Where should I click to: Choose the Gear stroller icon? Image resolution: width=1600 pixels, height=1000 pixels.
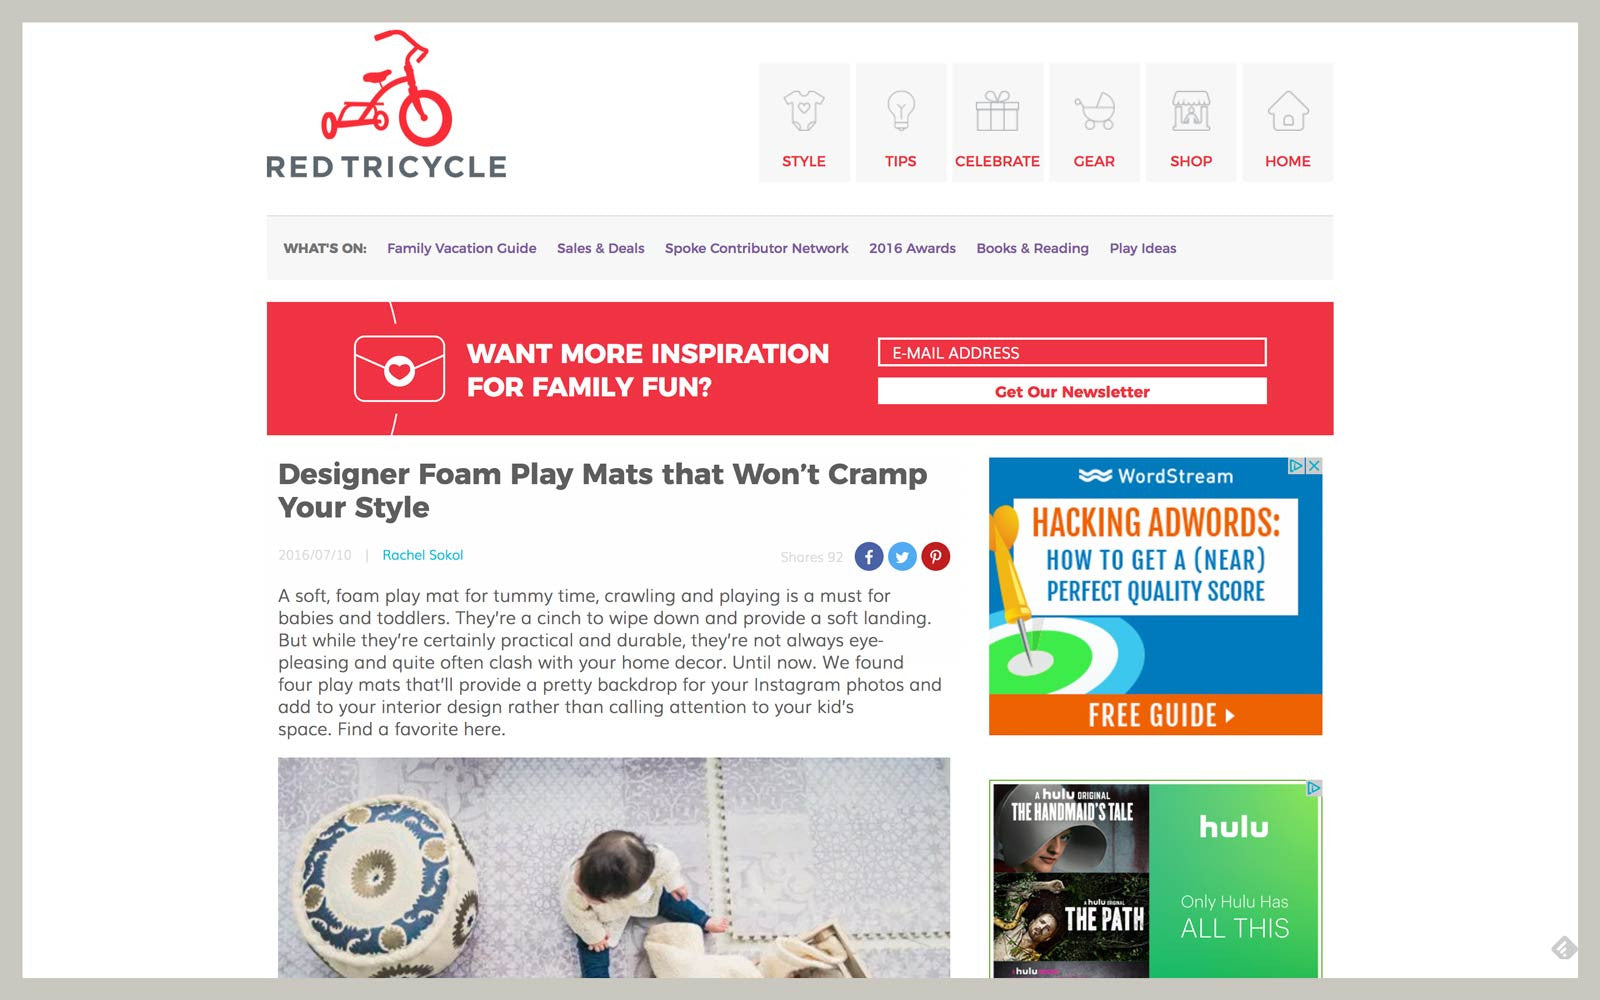click(1094, 111)
